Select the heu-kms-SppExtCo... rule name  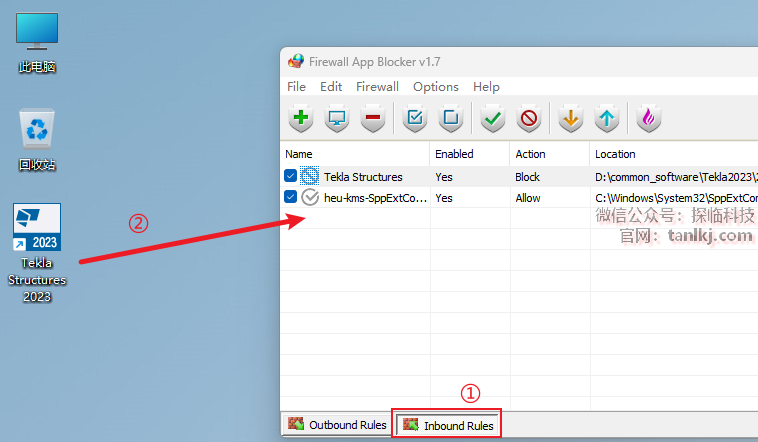[x=375, y=198]
